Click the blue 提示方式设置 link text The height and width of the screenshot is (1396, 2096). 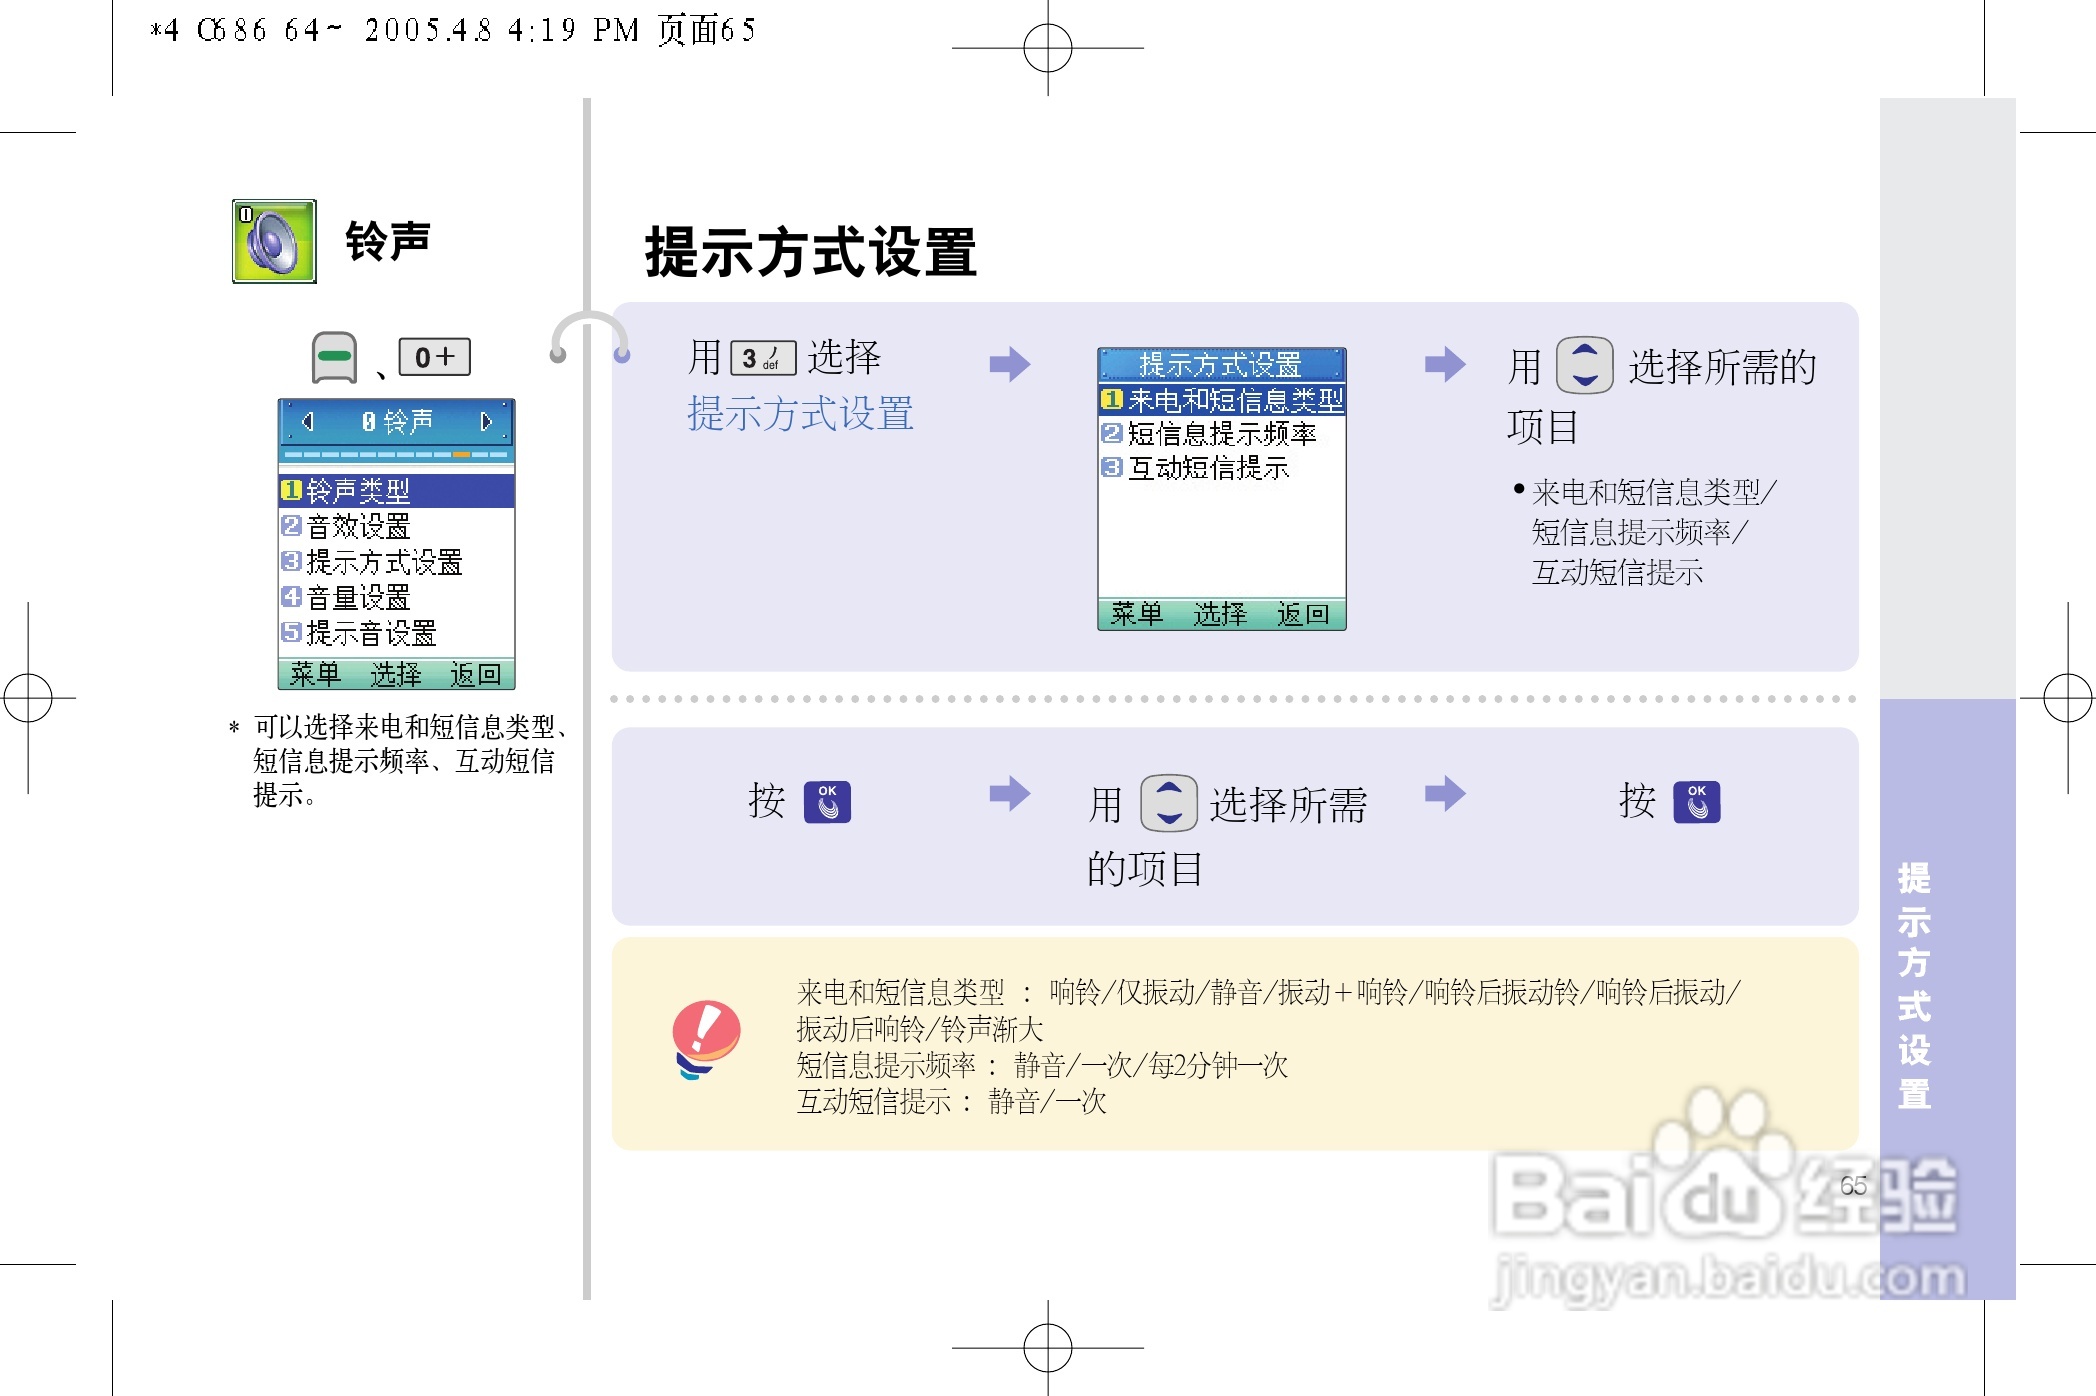(x=800, y=413)
